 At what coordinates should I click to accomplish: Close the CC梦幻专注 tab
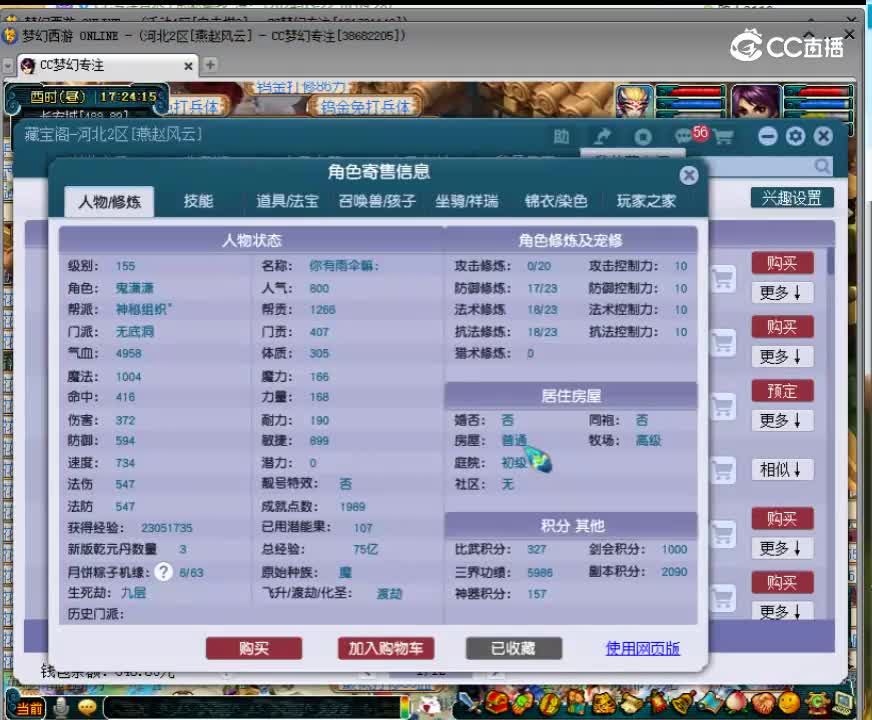point(188,66)
